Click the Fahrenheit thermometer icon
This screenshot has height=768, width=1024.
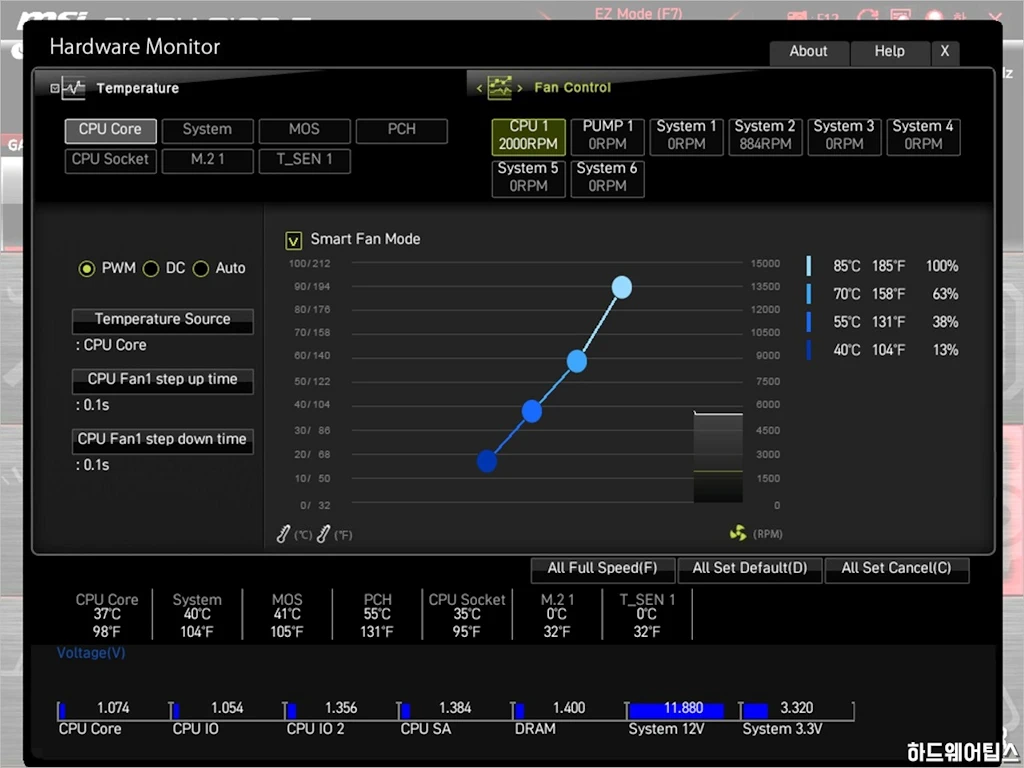tap(323, 534)
